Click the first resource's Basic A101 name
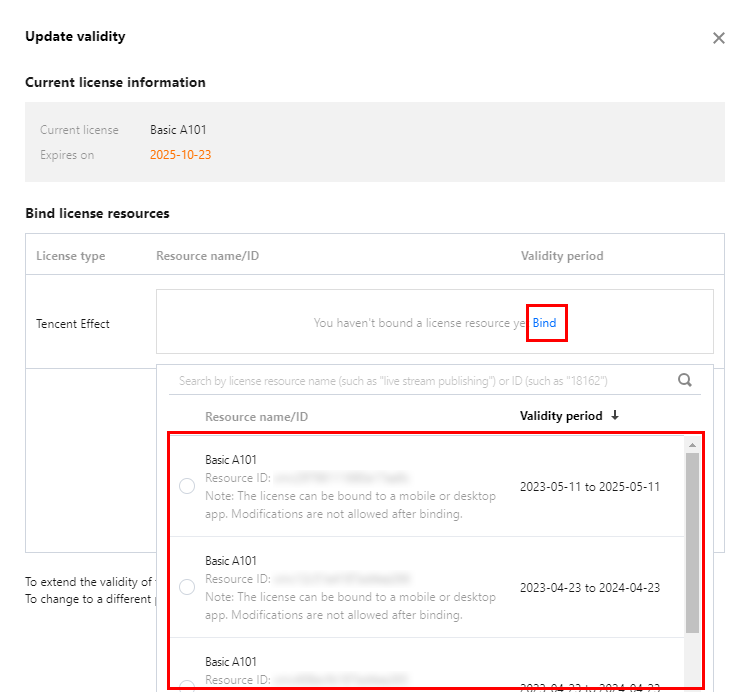Screen dimensions: 750x692 pyautogui.click(x=231, y=460)
